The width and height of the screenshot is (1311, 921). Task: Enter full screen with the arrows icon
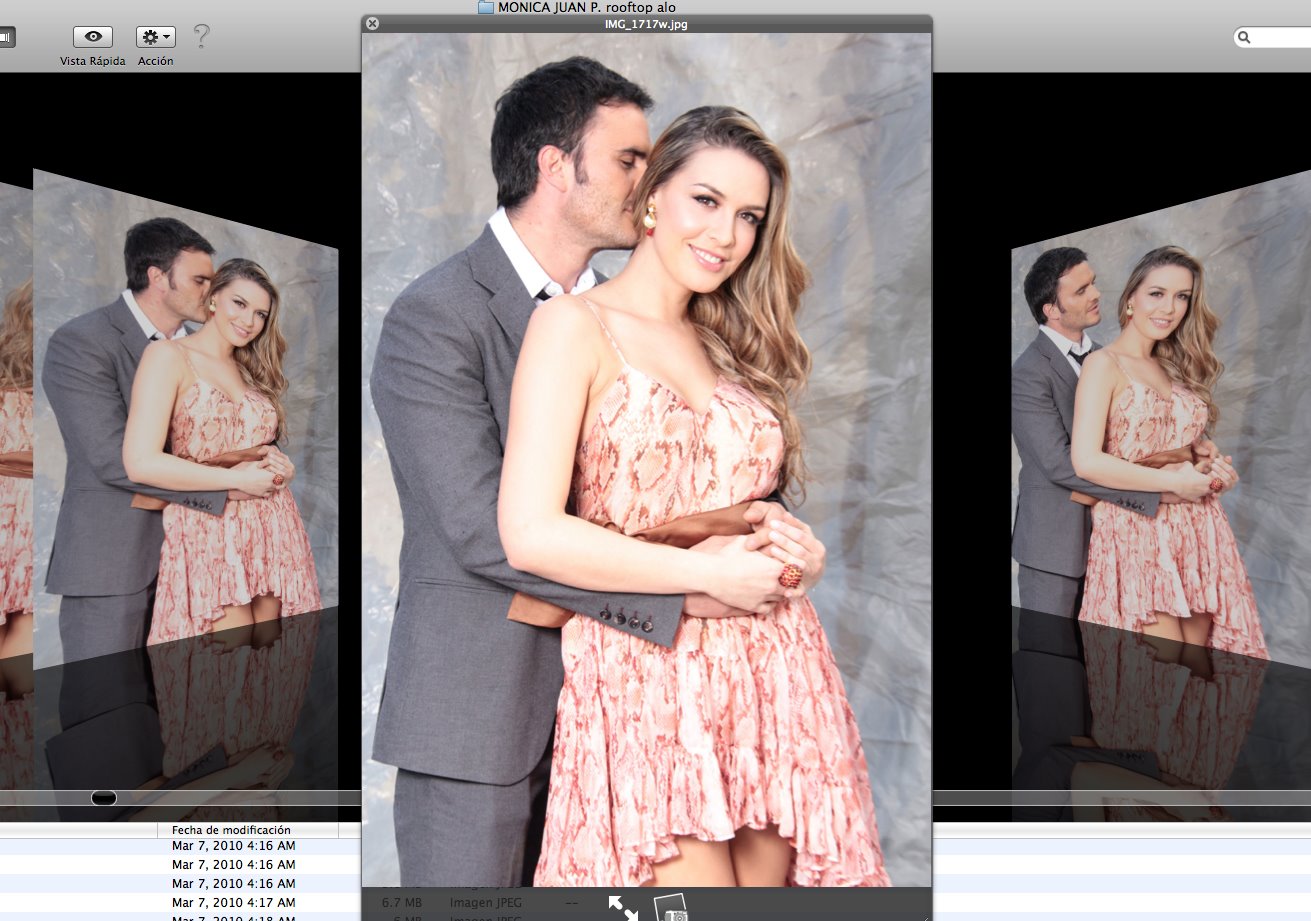point(623,908)
